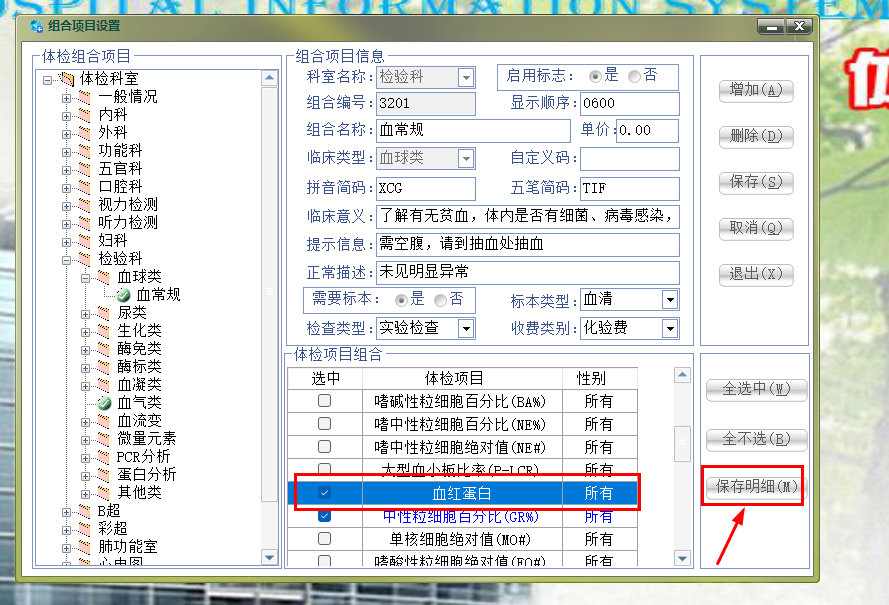Click the folder icon next to 微量元素
This screenshot has height=605, width=889.
coord(103,439)
